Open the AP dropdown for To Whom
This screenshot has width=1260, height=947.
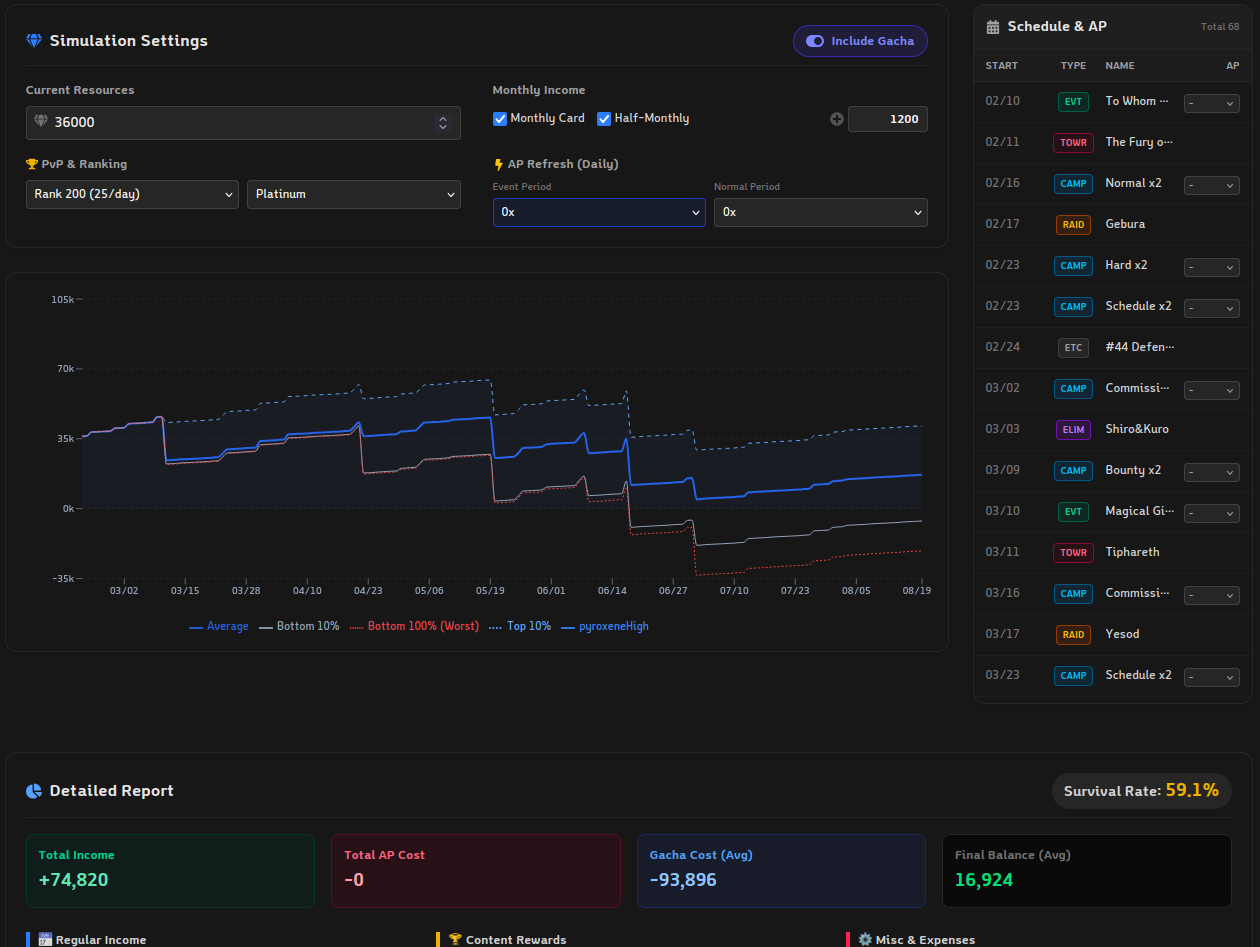(x=1212, y=103)
